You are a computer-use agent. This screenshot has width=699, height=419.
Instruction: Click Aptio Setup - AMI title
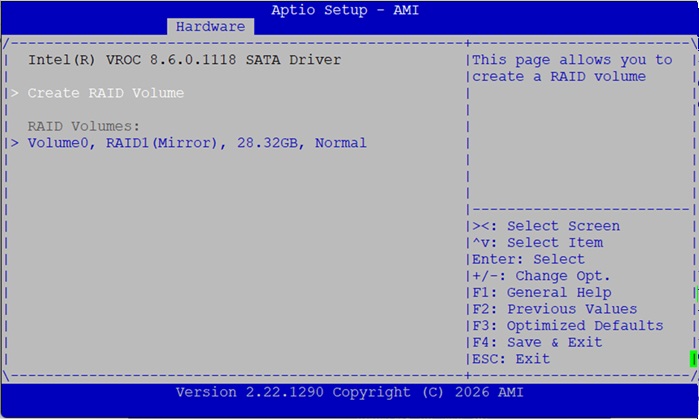coord(345,10)
